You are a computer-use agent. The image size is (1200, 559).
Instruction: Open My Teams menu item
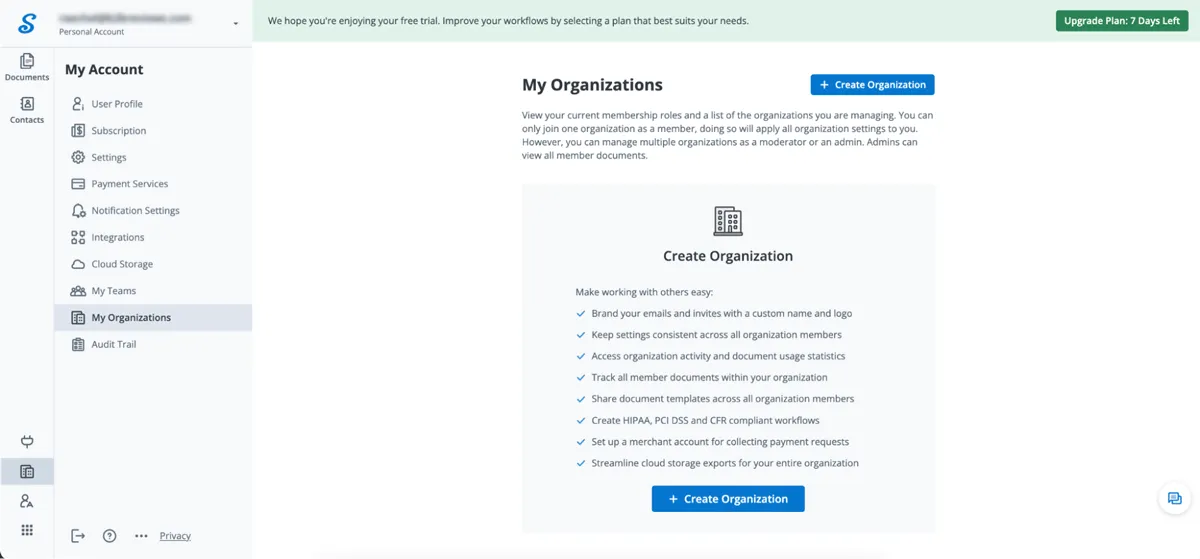click(x=153, y=291)
